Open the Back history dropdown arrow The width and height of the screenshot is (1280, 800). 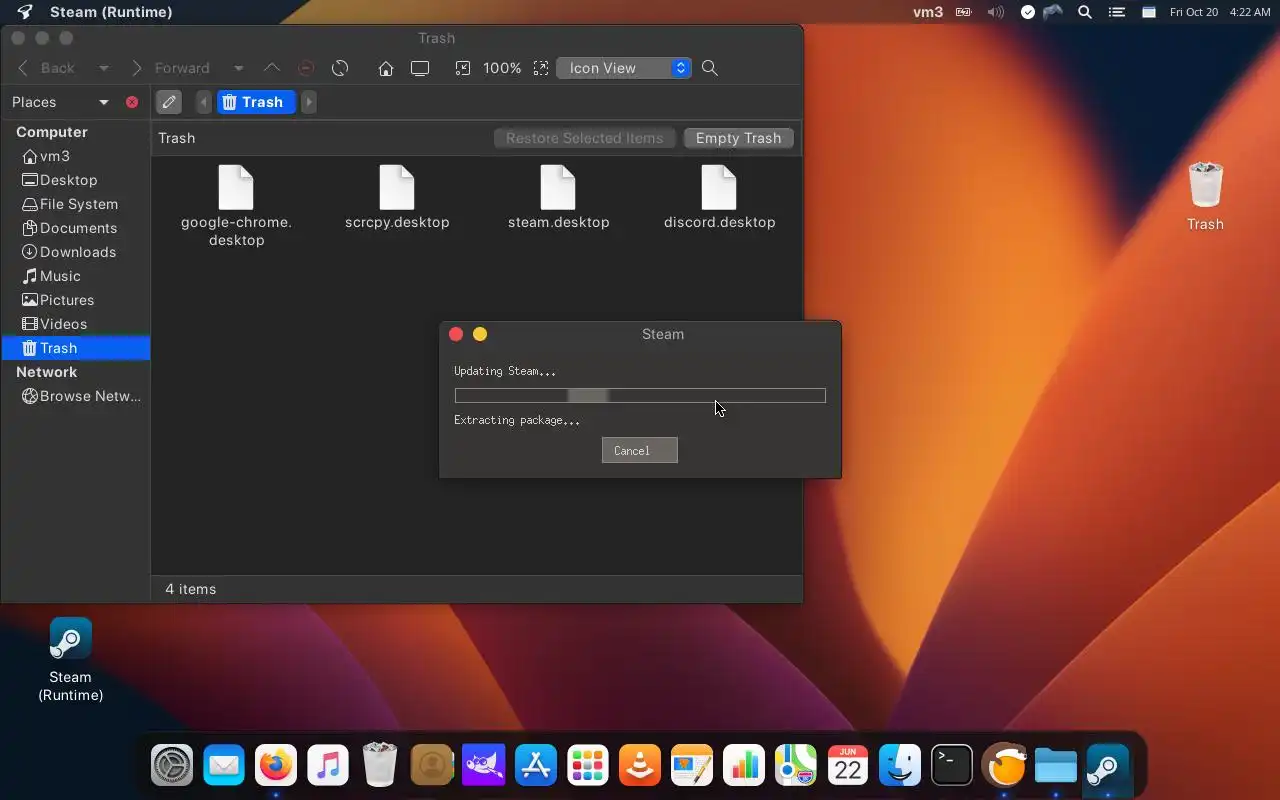(103, 68)
